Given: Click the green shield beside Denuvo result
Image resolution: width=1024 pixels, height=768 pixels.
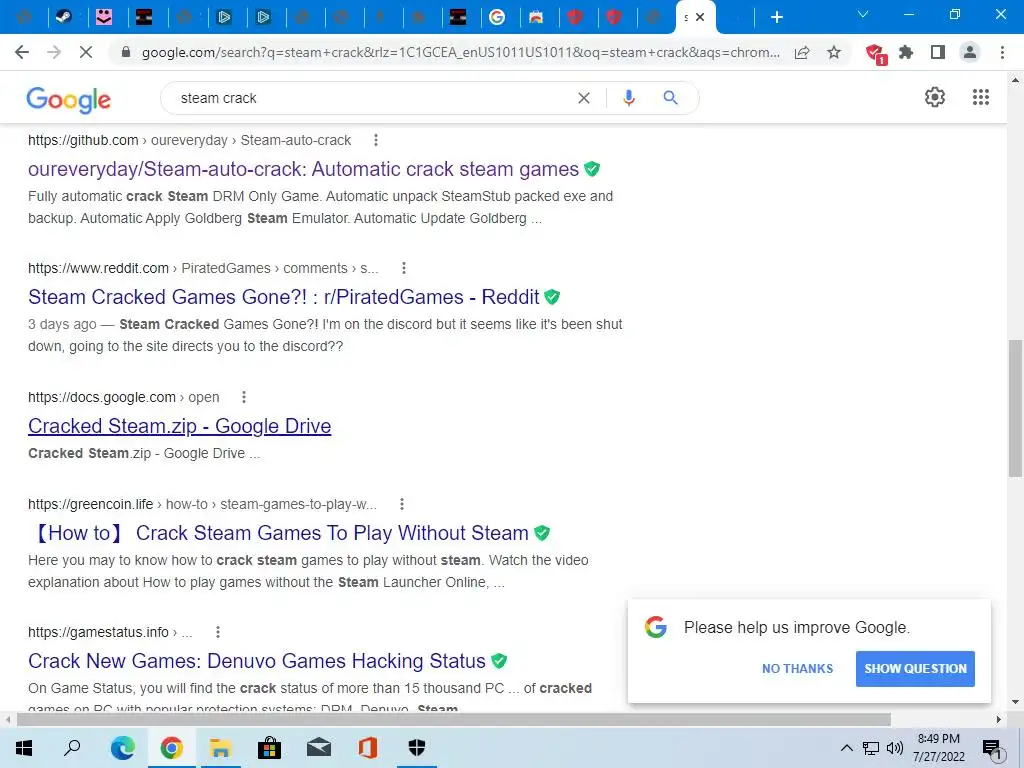Looking at the screenshot, I should tap(499, 661).
